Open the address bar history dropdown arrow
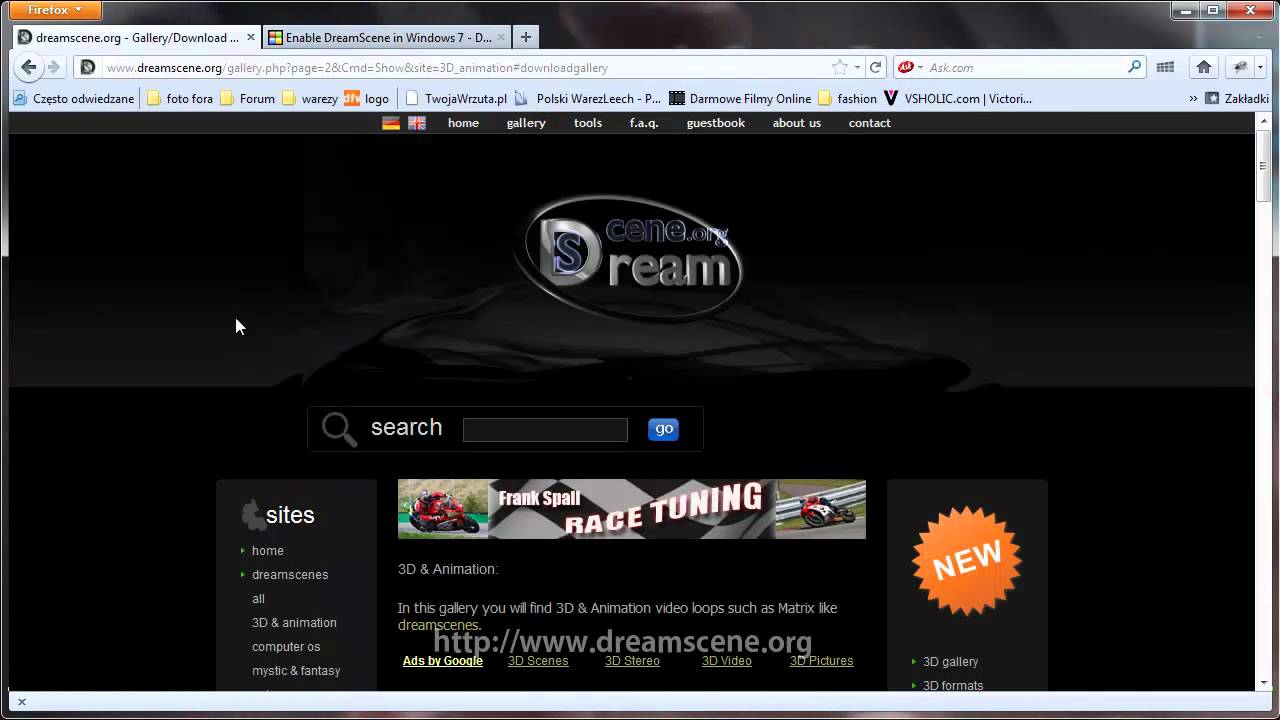1280x720 pixels. pos(857,67)
